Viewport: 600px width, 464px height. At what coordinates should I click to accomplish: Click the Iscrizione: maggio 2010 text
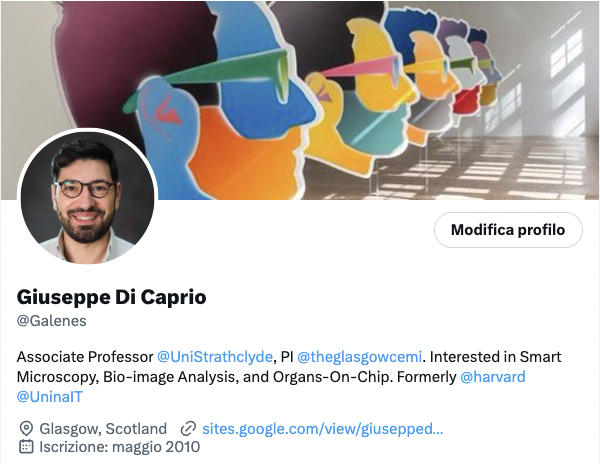coord(119,447)
